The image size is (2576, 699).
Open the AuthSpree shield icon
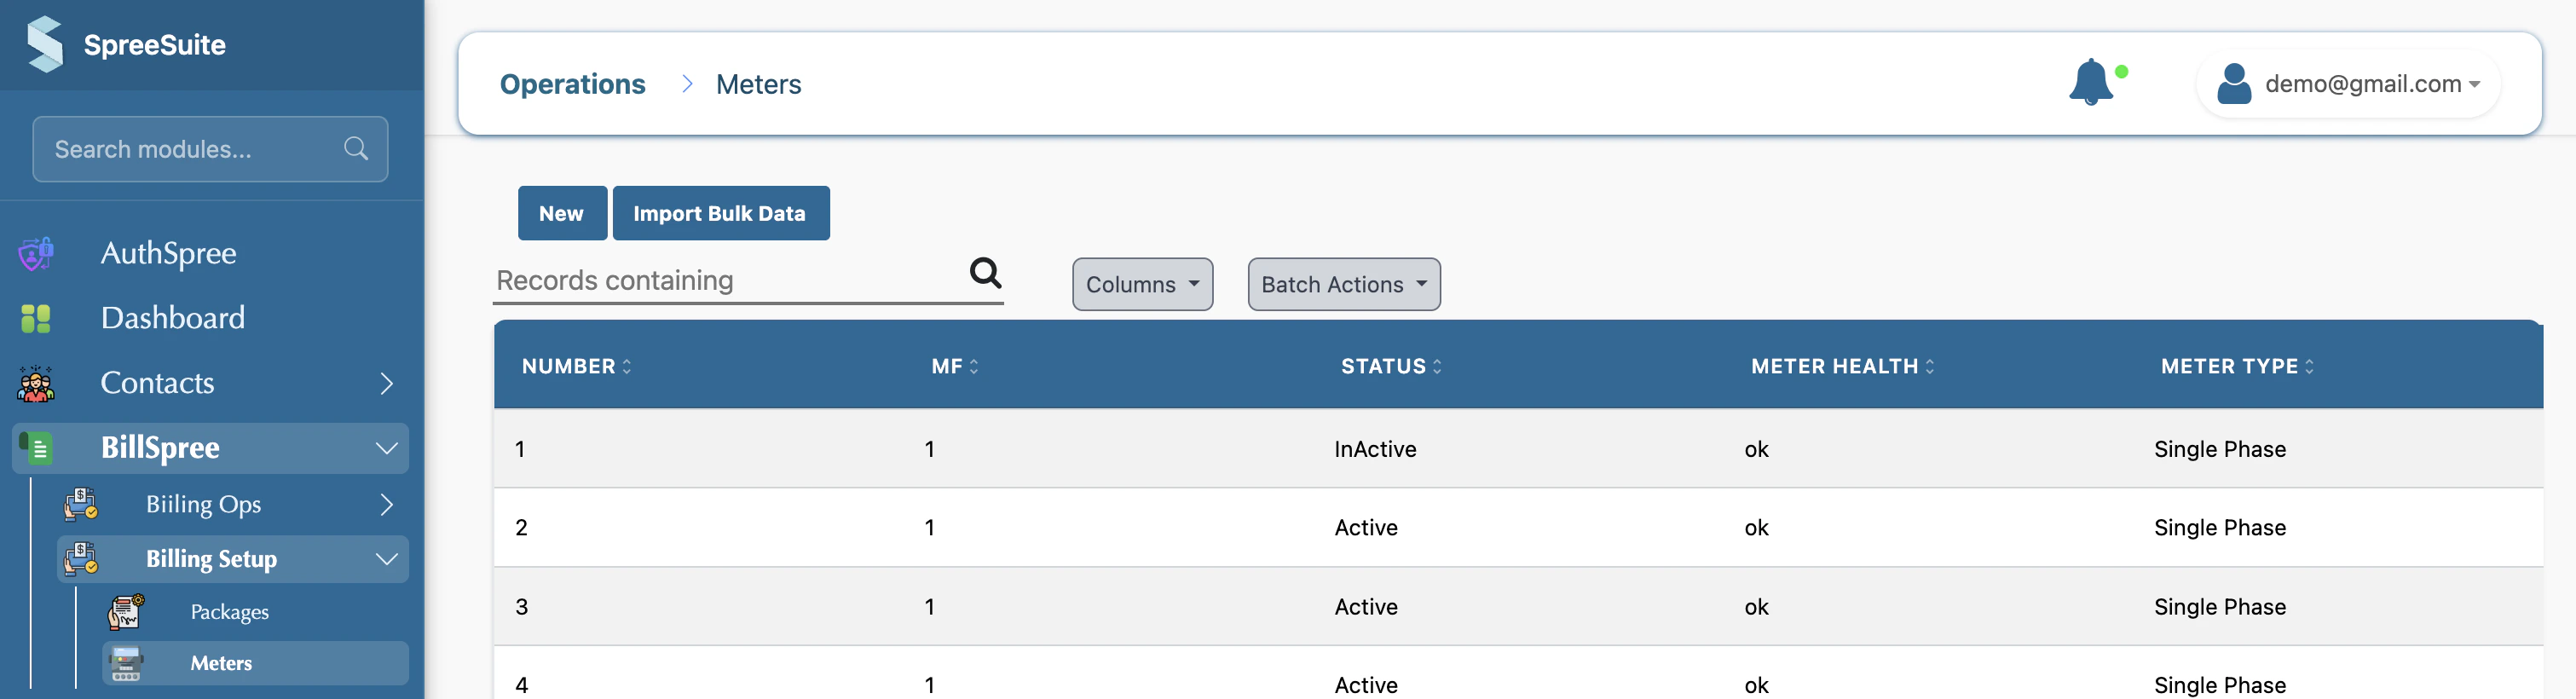36,254
